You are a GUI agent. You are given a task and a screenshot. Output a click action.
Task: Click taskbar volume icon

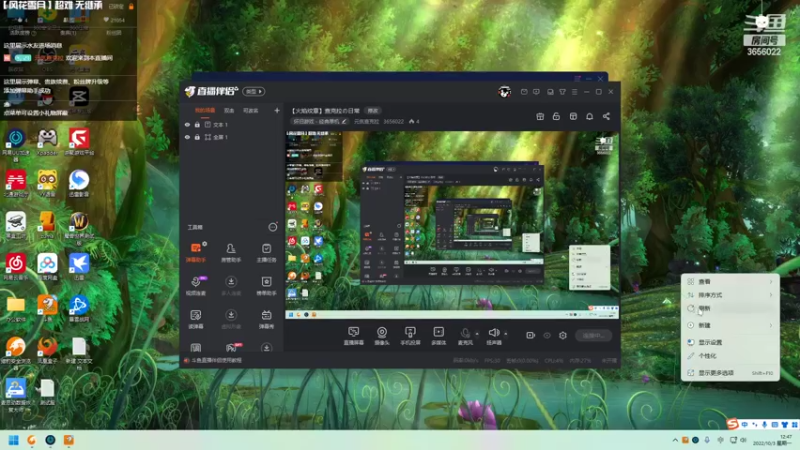(x=743, y=440)
